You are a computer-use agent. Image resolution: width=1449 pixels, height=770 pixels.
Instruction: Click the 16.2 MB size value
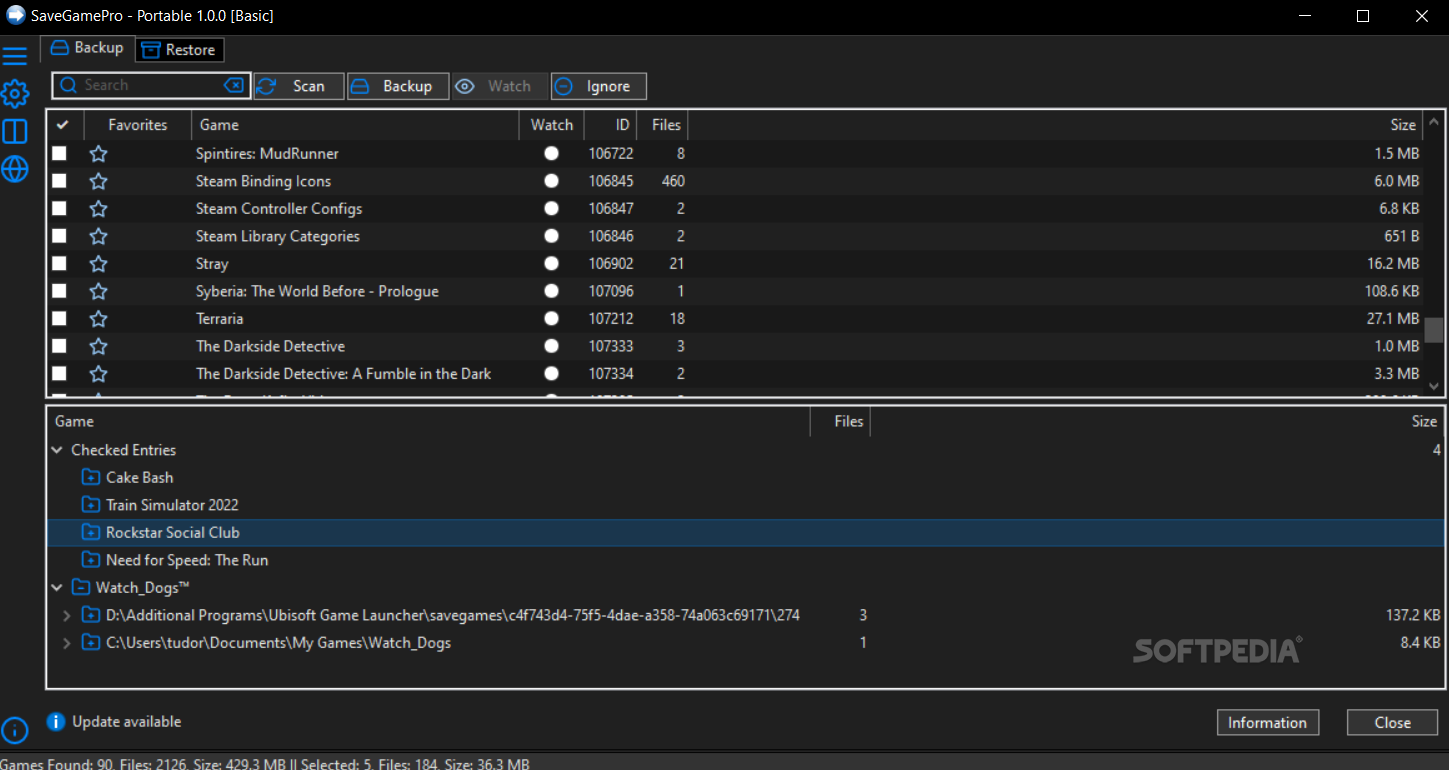(1393, 264)
